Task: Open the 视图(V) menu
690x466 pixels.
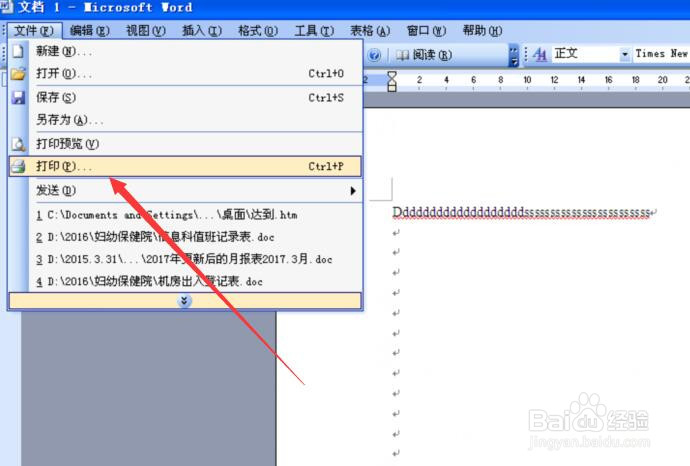Action: (146, 31)
